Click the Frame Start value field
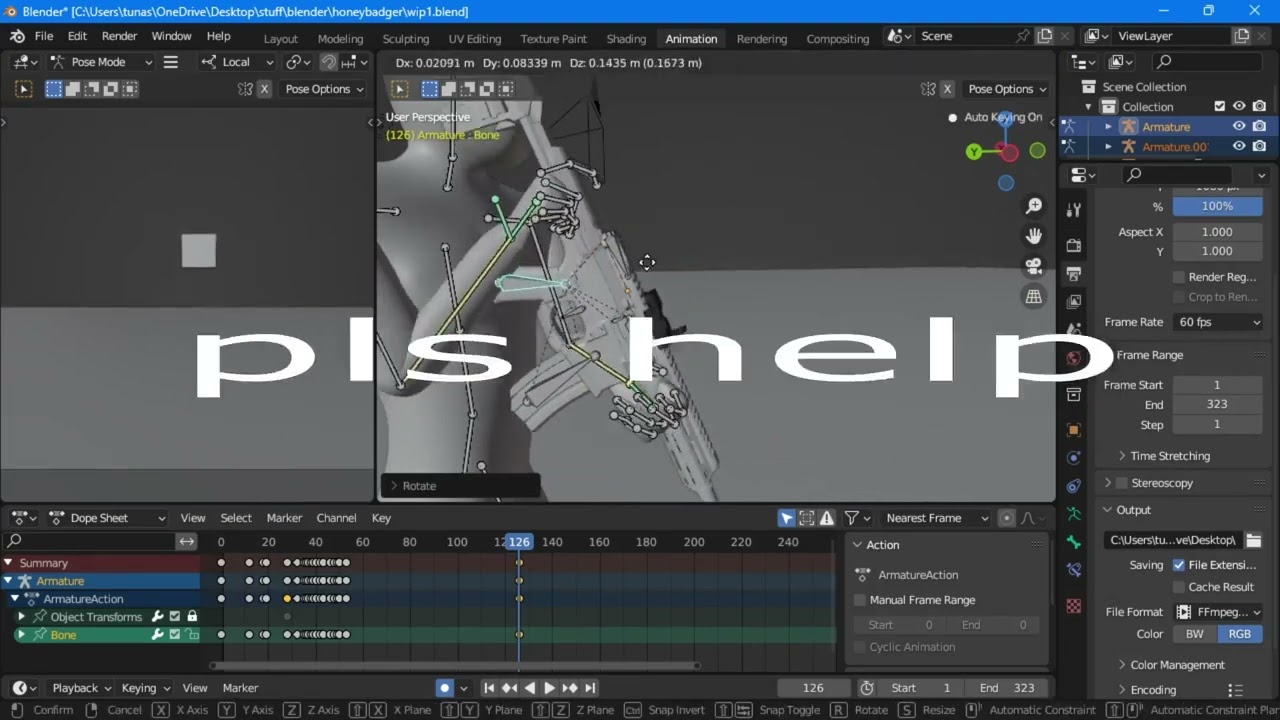1280x720 pixels. (x=1217, y=385)
